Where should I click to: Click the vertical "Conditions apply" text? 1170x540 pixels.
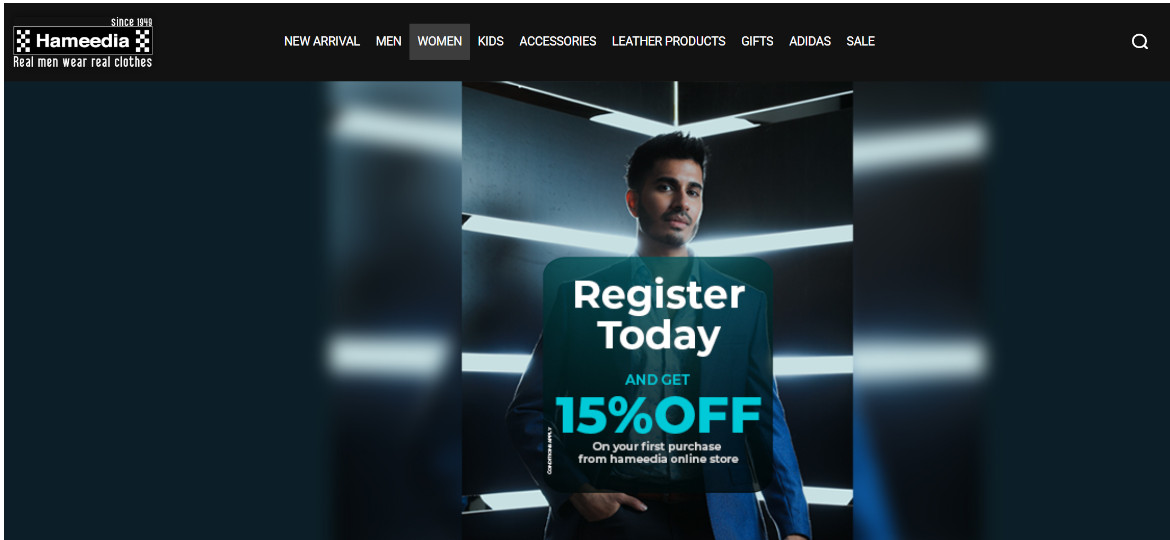(549, 450)
